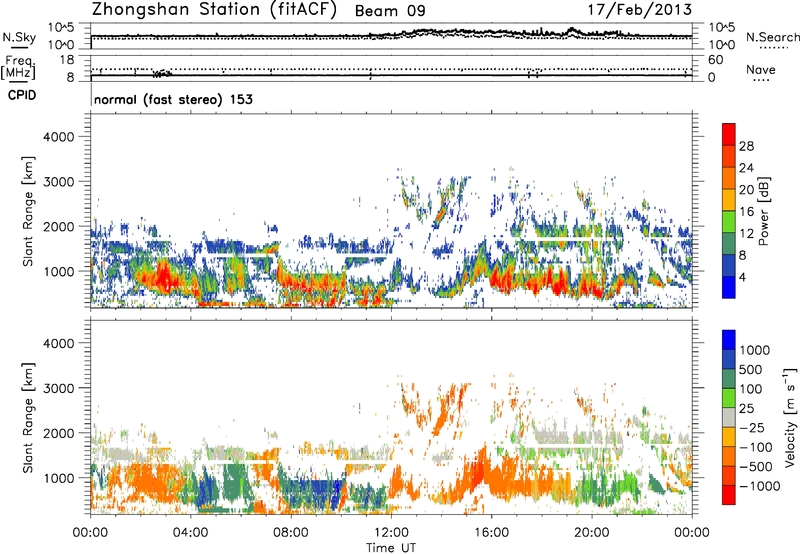The height and width of the screenshot is (554, 800).
Task: Select the "-25" Velocity colorbar label
Action: click(x=752, y=427)
